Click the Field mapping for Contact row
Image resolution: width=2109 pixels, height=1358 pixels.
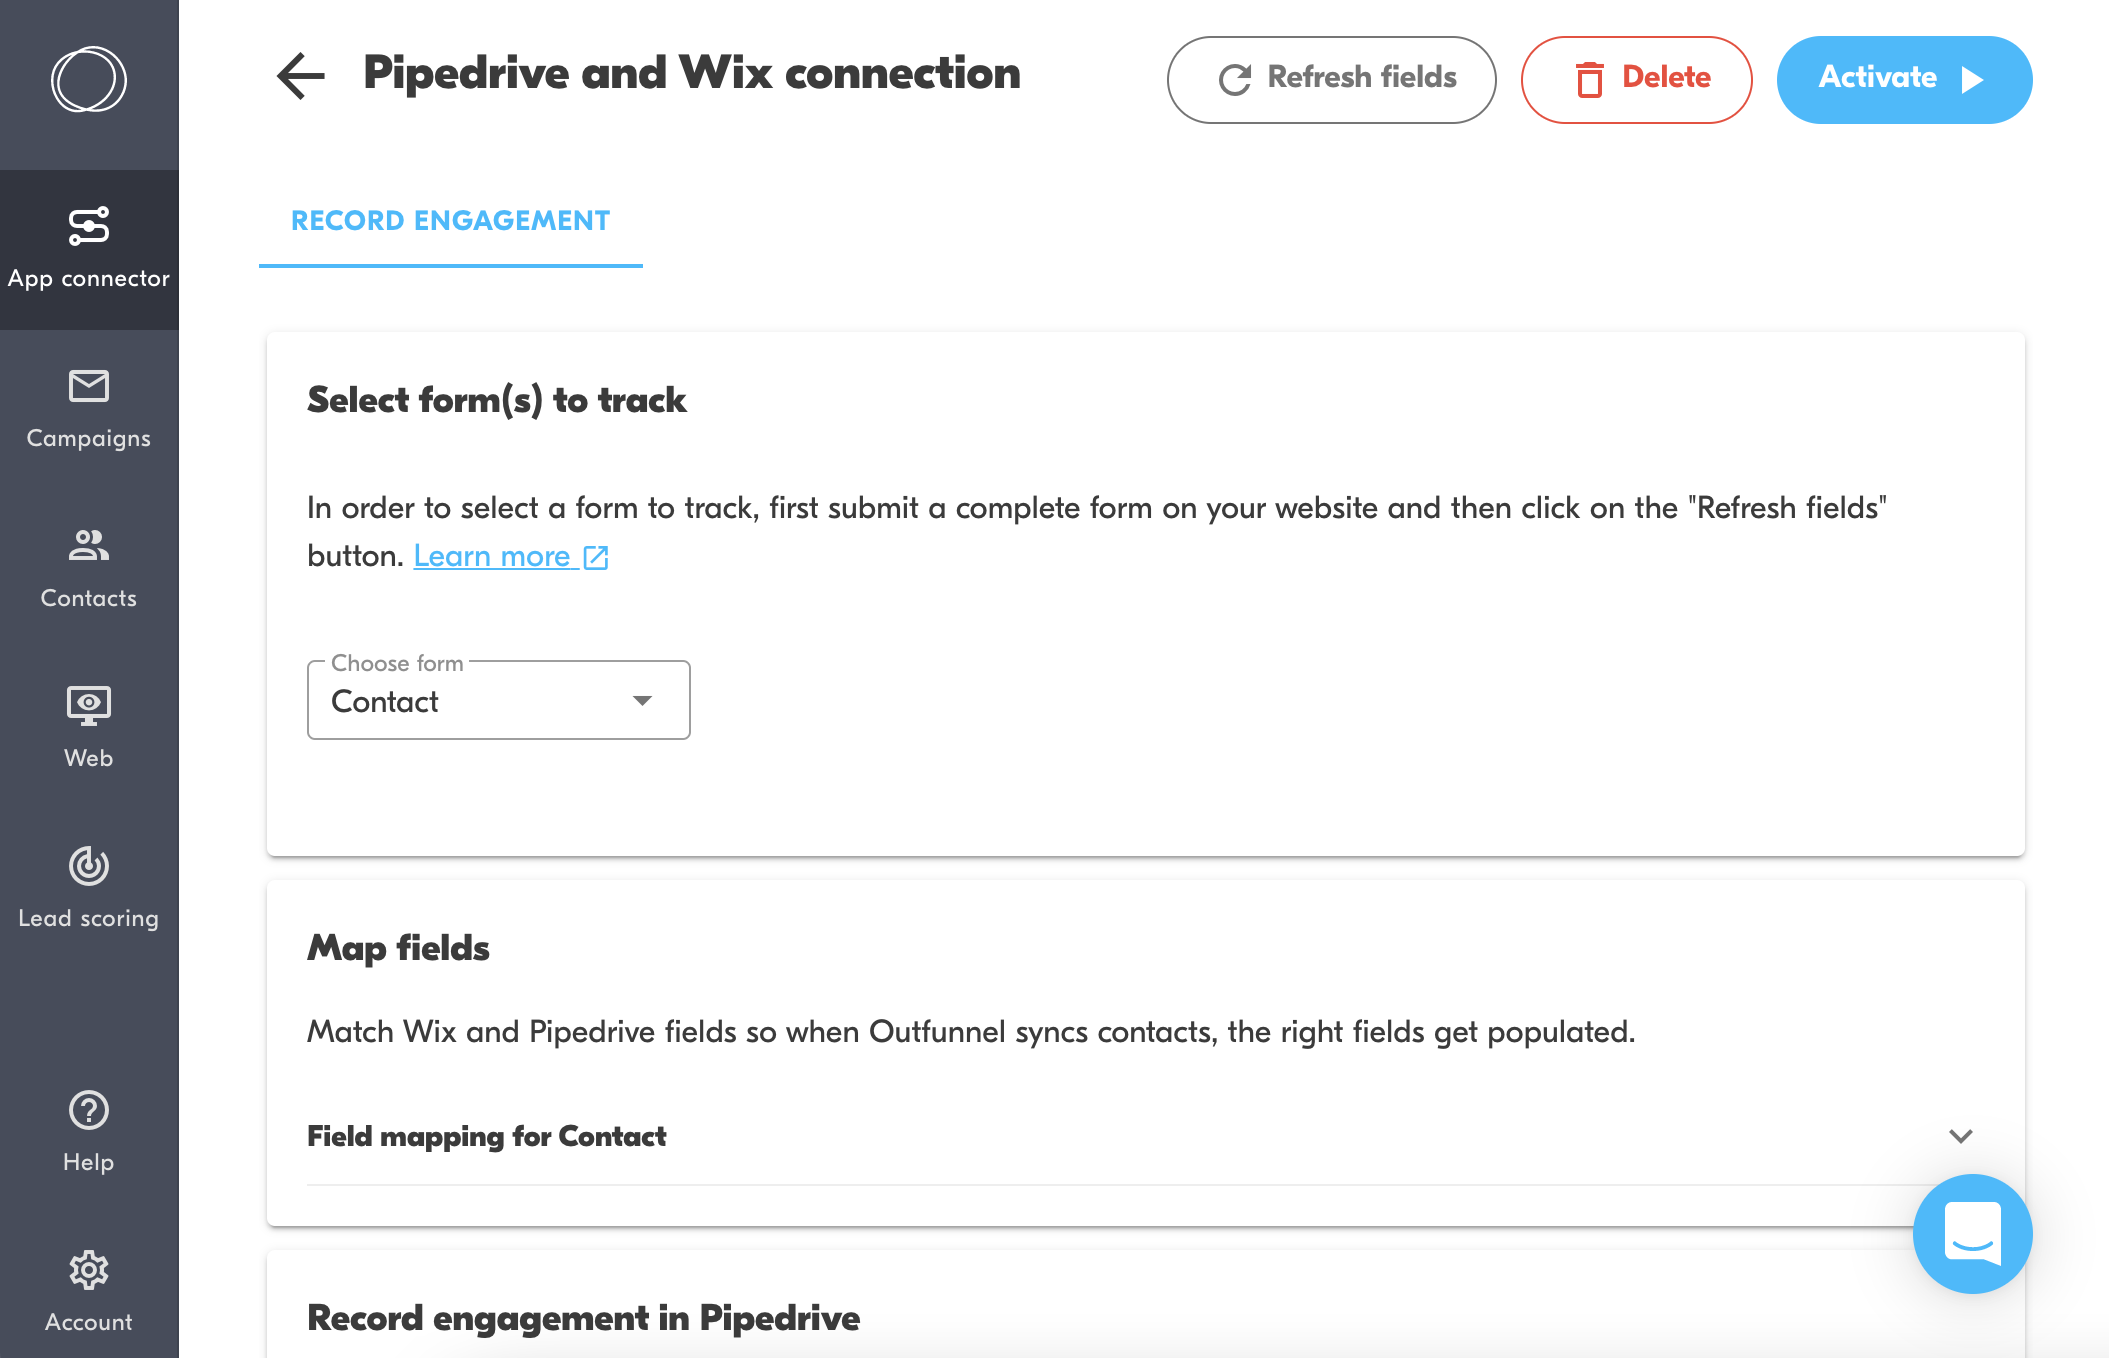tap(487, 1137)
